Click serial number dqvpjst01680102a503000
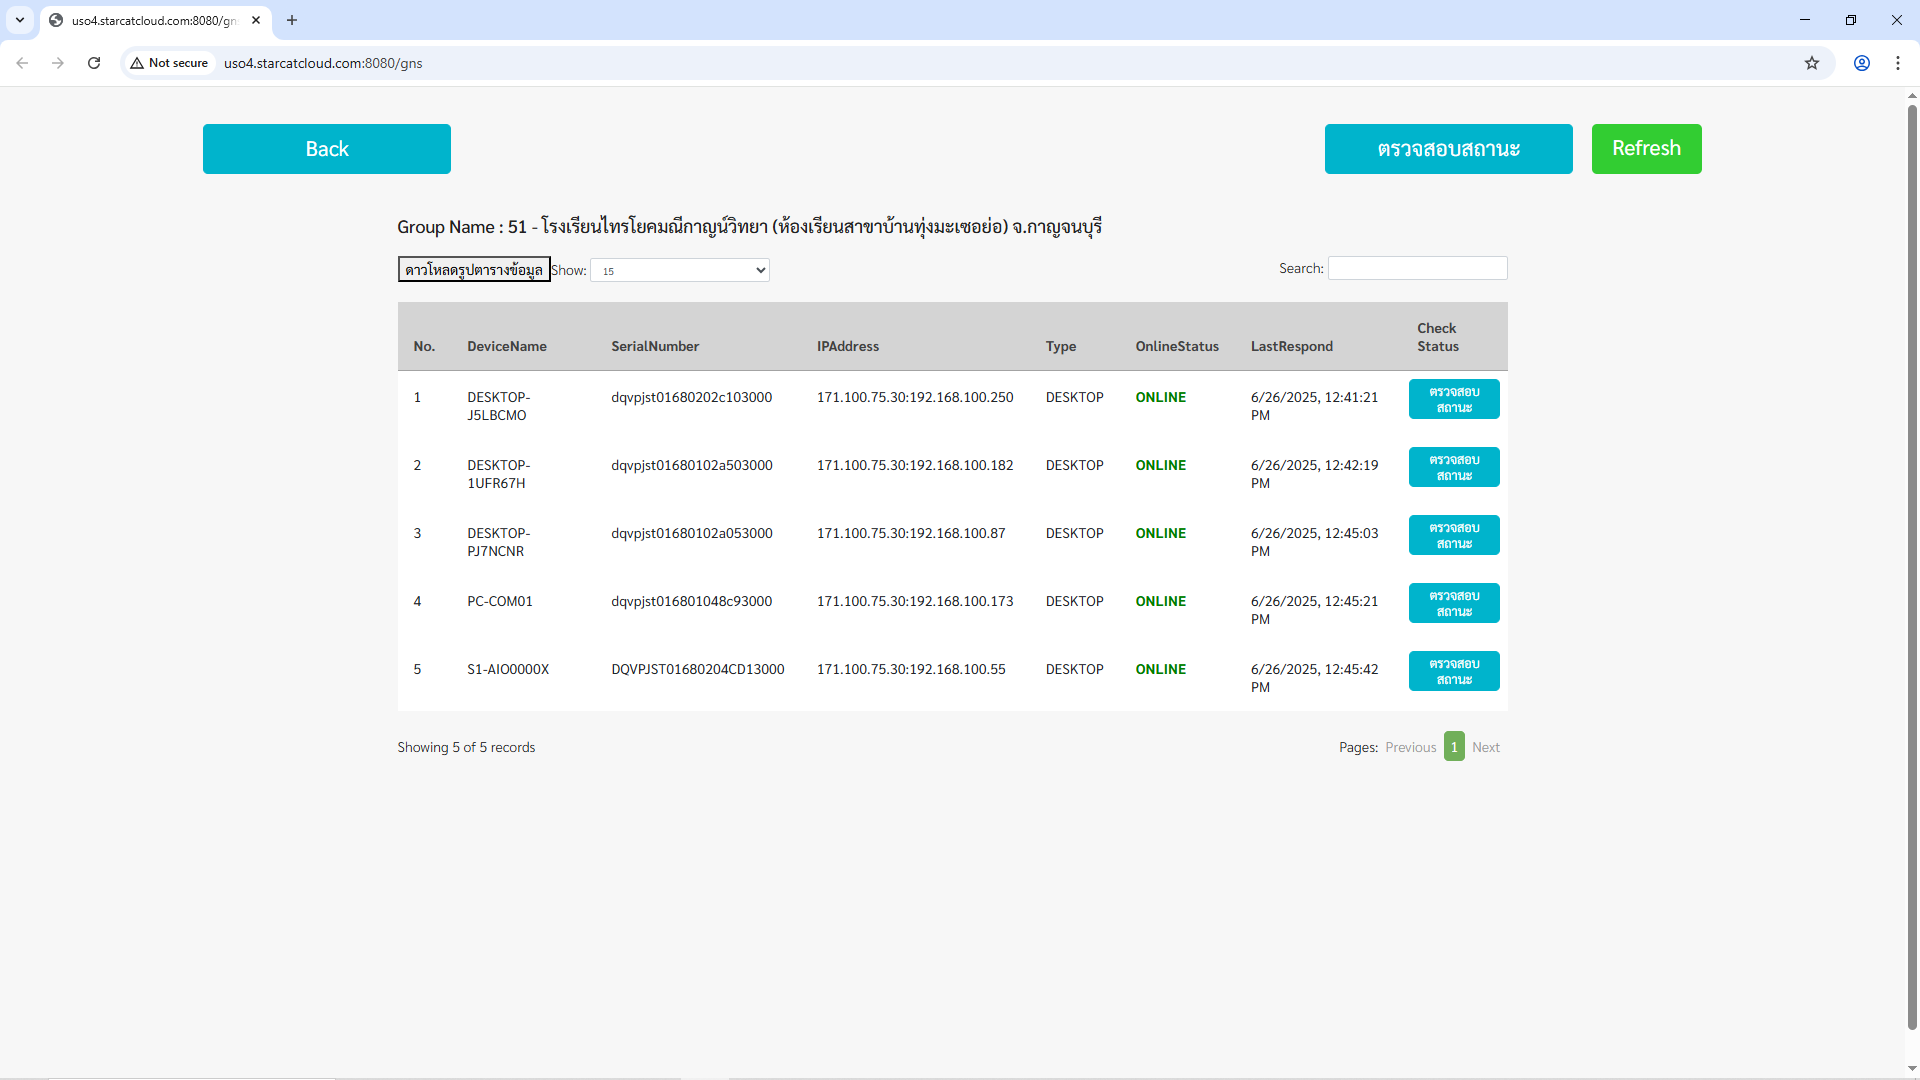This screenshot has width=1920, height=1080. click(x=692, y=465)
